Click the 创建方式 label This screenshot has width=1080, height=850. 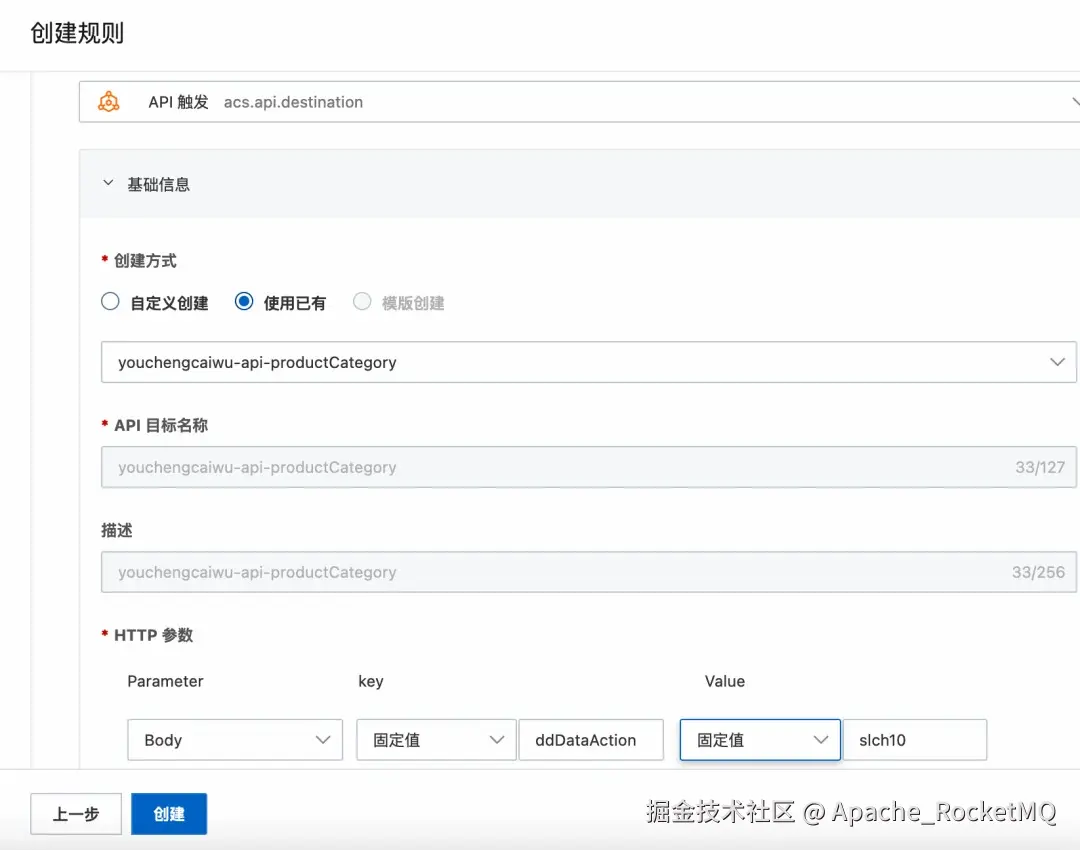click(145, 260)
